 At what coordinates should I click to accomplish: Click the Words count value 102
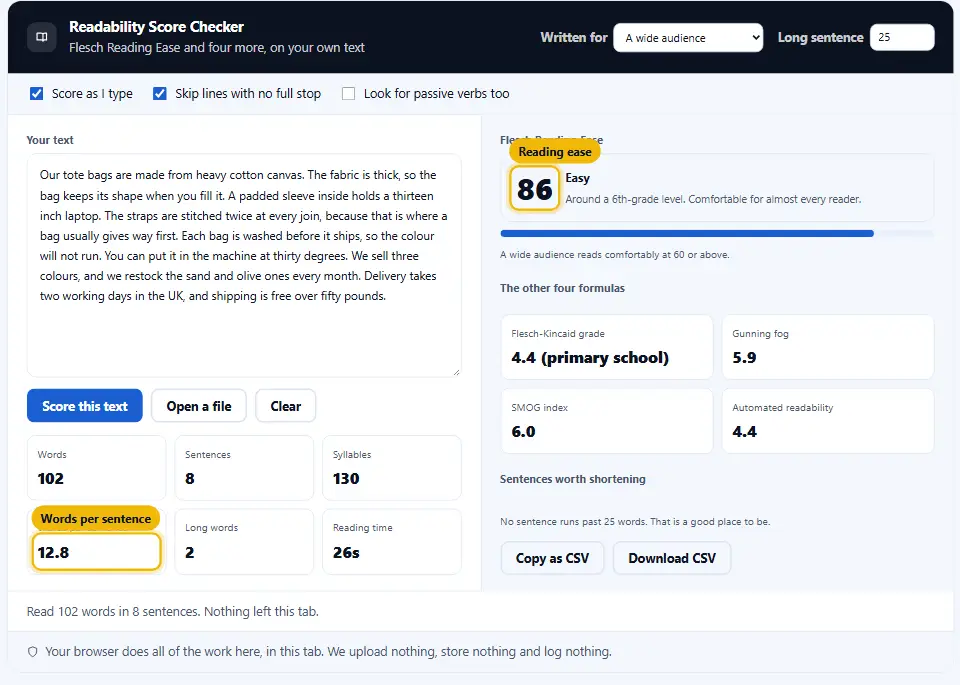[x=51, y=479]
